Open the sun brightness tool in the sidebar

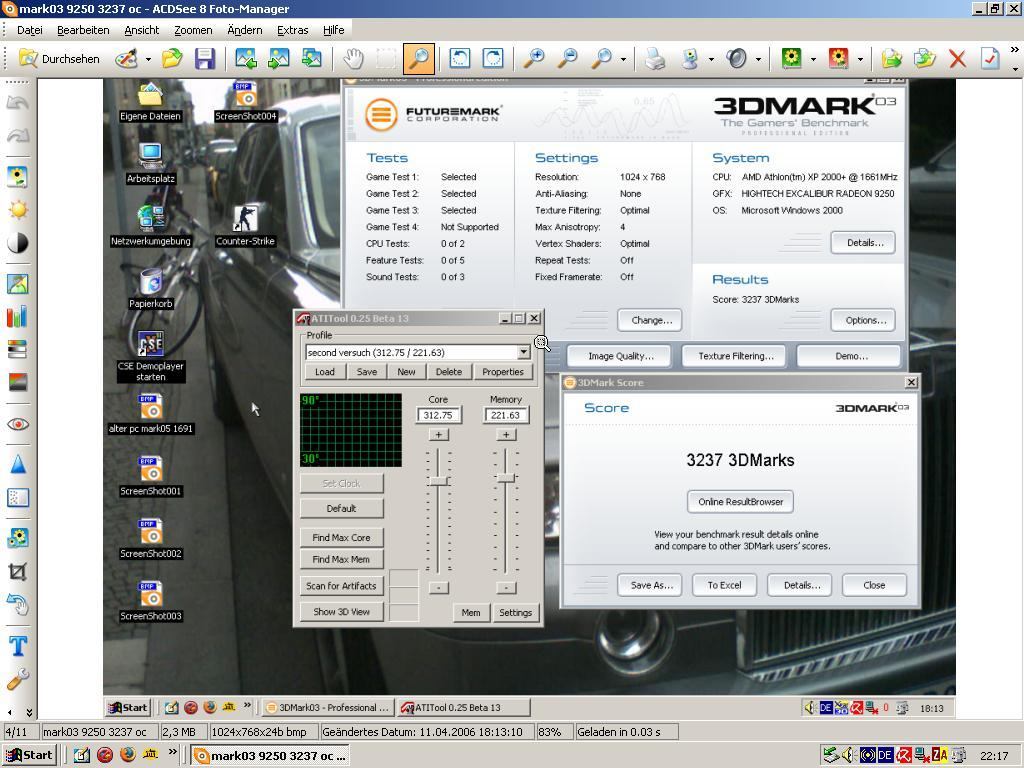[18, 210]
